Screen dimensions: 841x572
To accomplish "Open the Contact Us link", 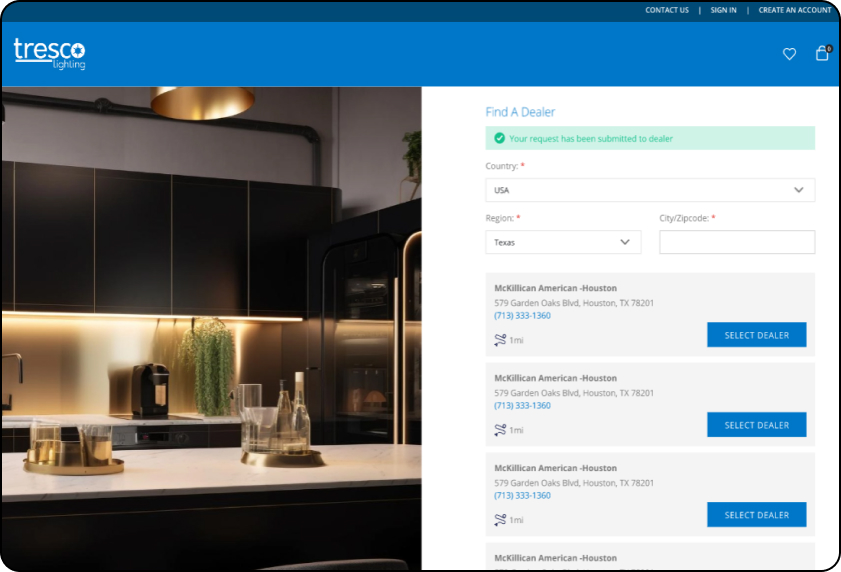I will click(x=667, y=10).
